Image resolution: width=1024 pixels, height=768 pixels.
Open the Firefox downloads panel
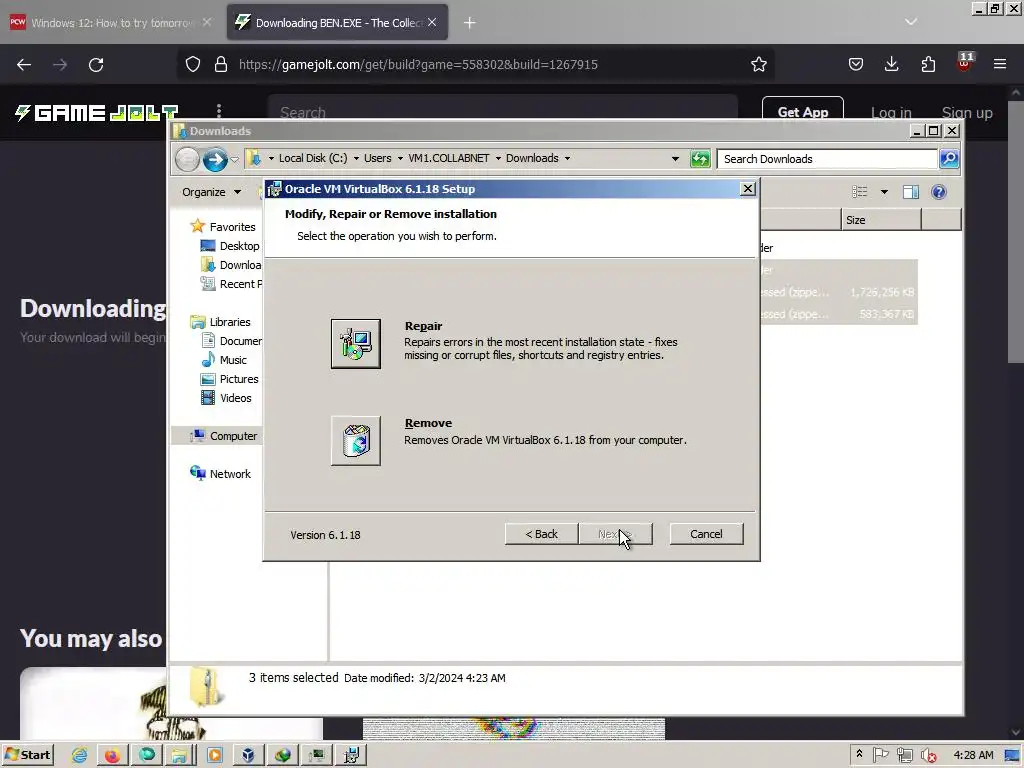(891, 64)
